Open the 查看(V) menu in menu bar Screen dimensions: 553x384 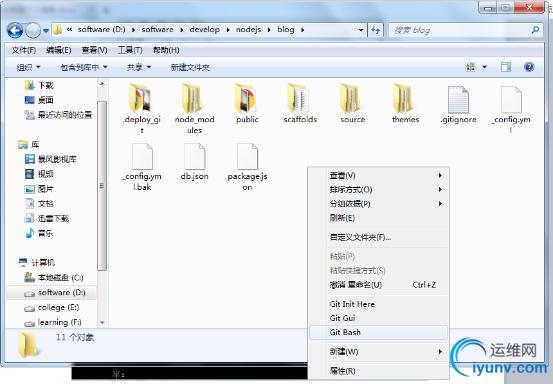click(x=94, y=50)
